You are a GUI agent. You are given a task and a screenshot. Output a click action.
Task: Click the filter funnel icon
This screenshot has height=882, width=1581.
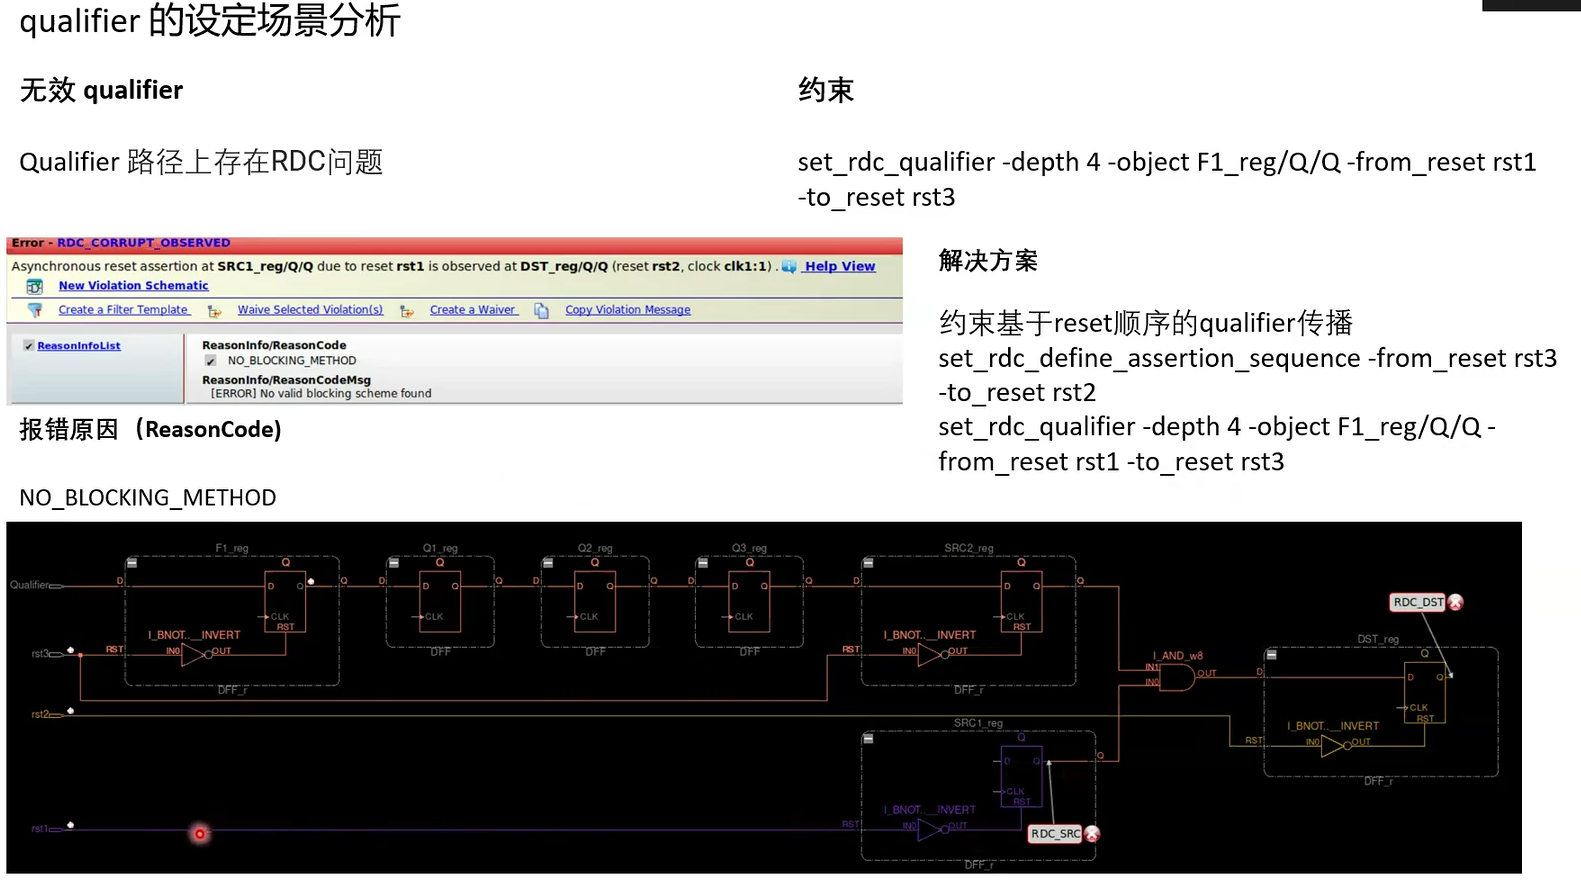(35, 310)
